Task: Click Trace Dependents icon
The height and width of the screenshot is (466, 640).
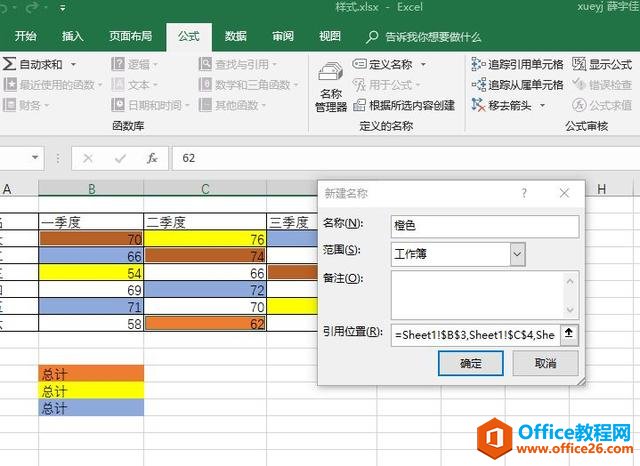Action: [478, 85]
